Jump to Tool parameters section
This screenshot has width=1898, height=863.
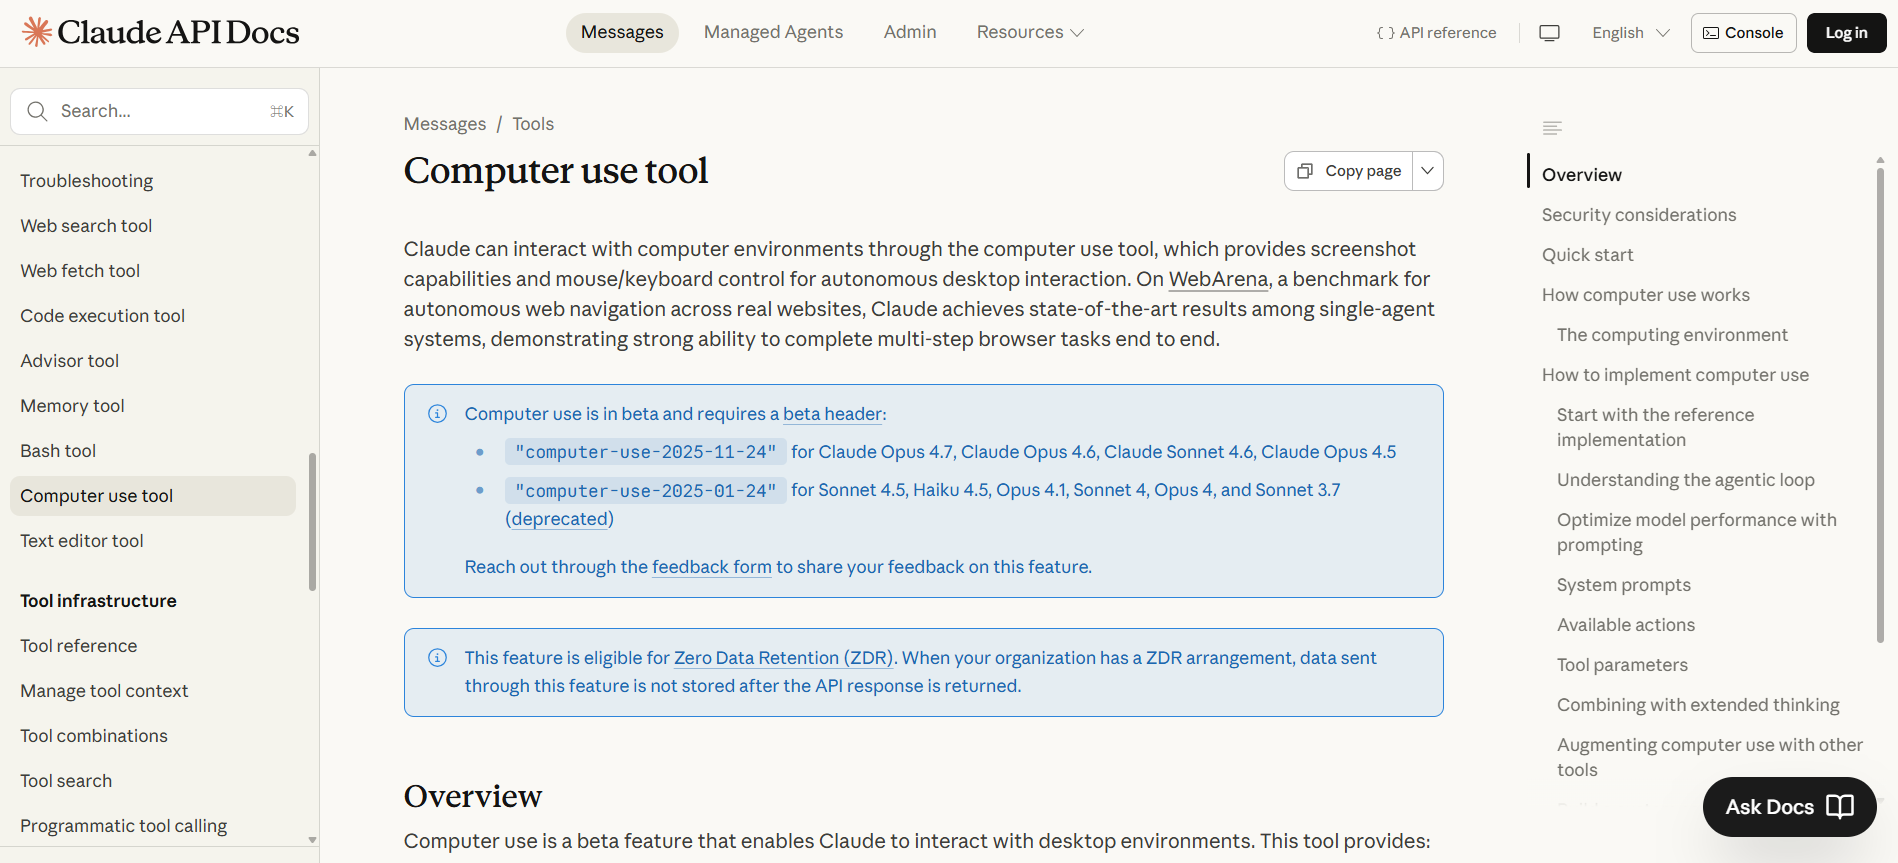point(1622,665)
